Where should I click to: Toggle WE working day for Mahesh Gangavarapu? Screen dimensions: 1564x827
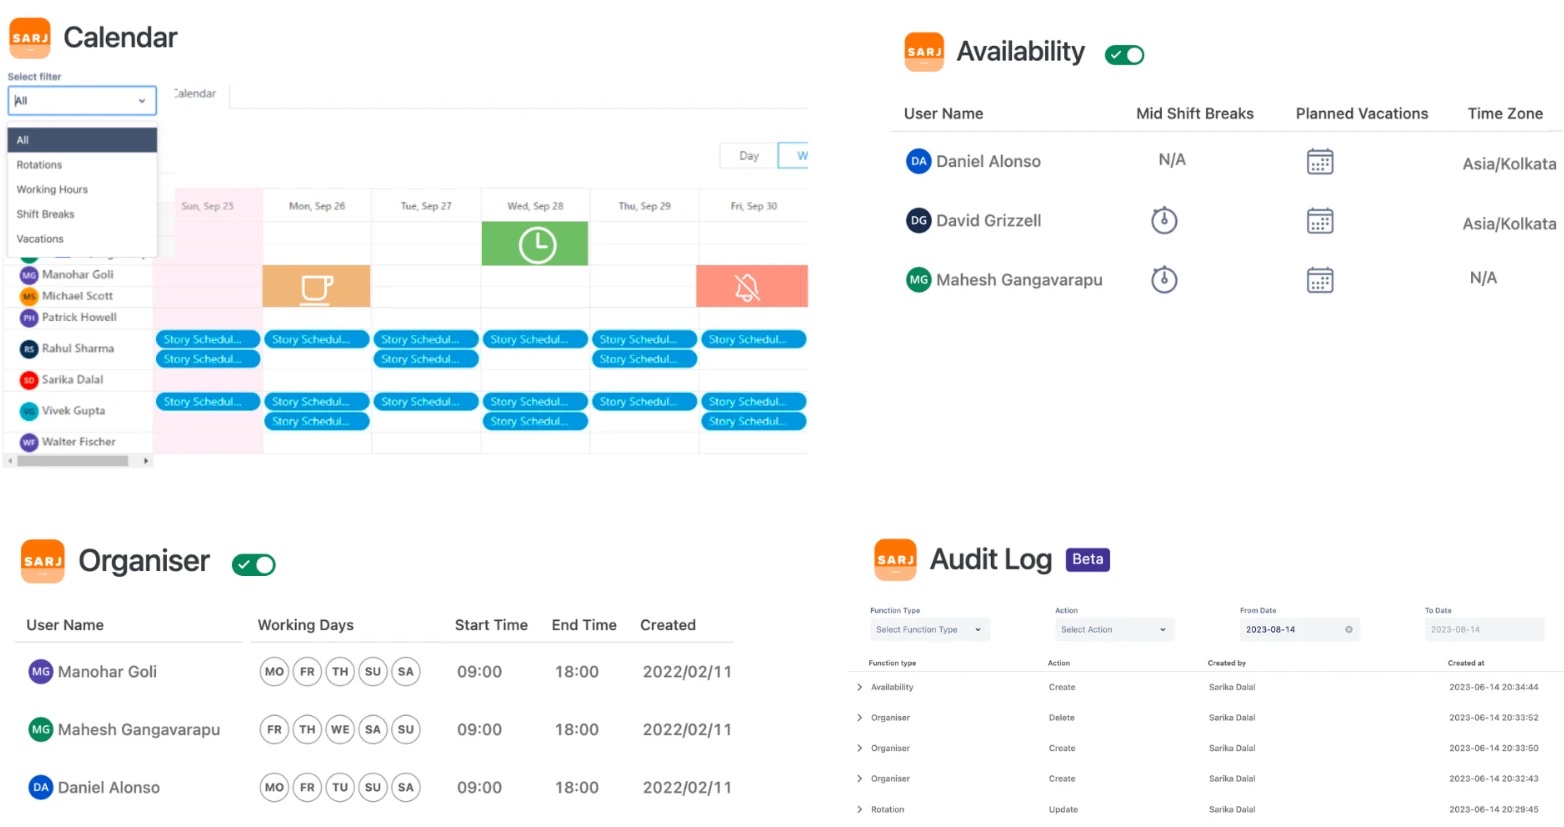(x=340, y=730)
